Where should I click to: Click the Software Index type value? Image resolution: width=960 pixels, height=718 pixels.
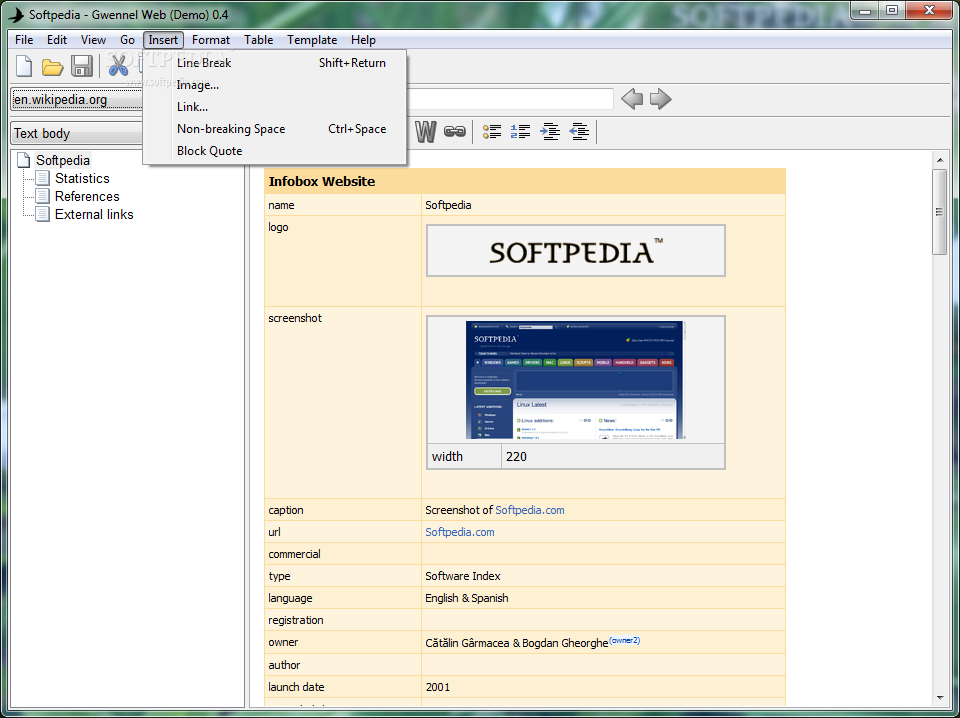click(462, 576)
